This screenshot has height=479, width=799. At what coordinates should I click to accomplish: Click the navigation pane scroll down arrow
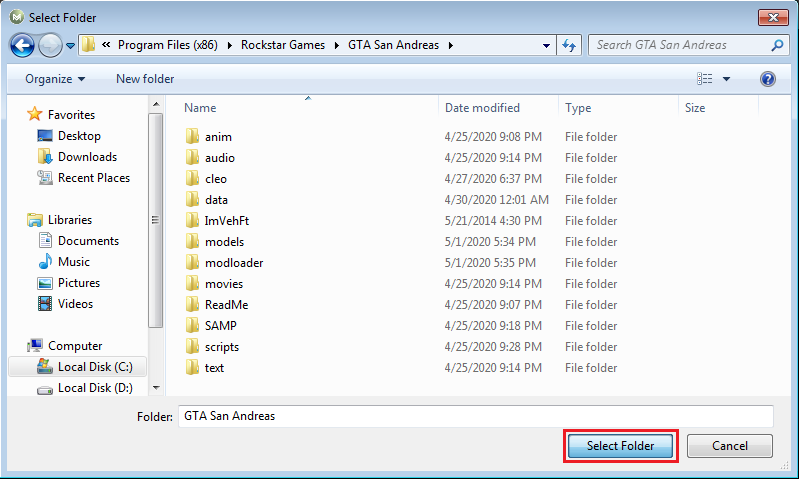pos(156,388)
